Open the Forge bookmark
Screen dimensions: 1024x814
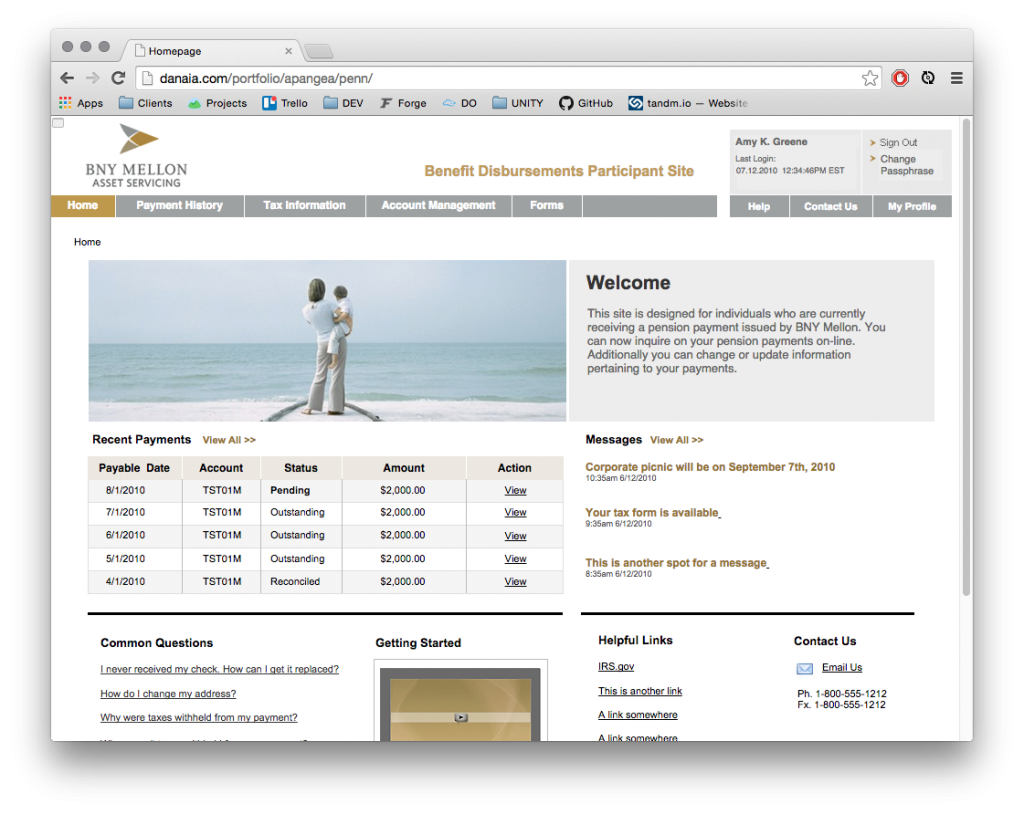(403, 103)
